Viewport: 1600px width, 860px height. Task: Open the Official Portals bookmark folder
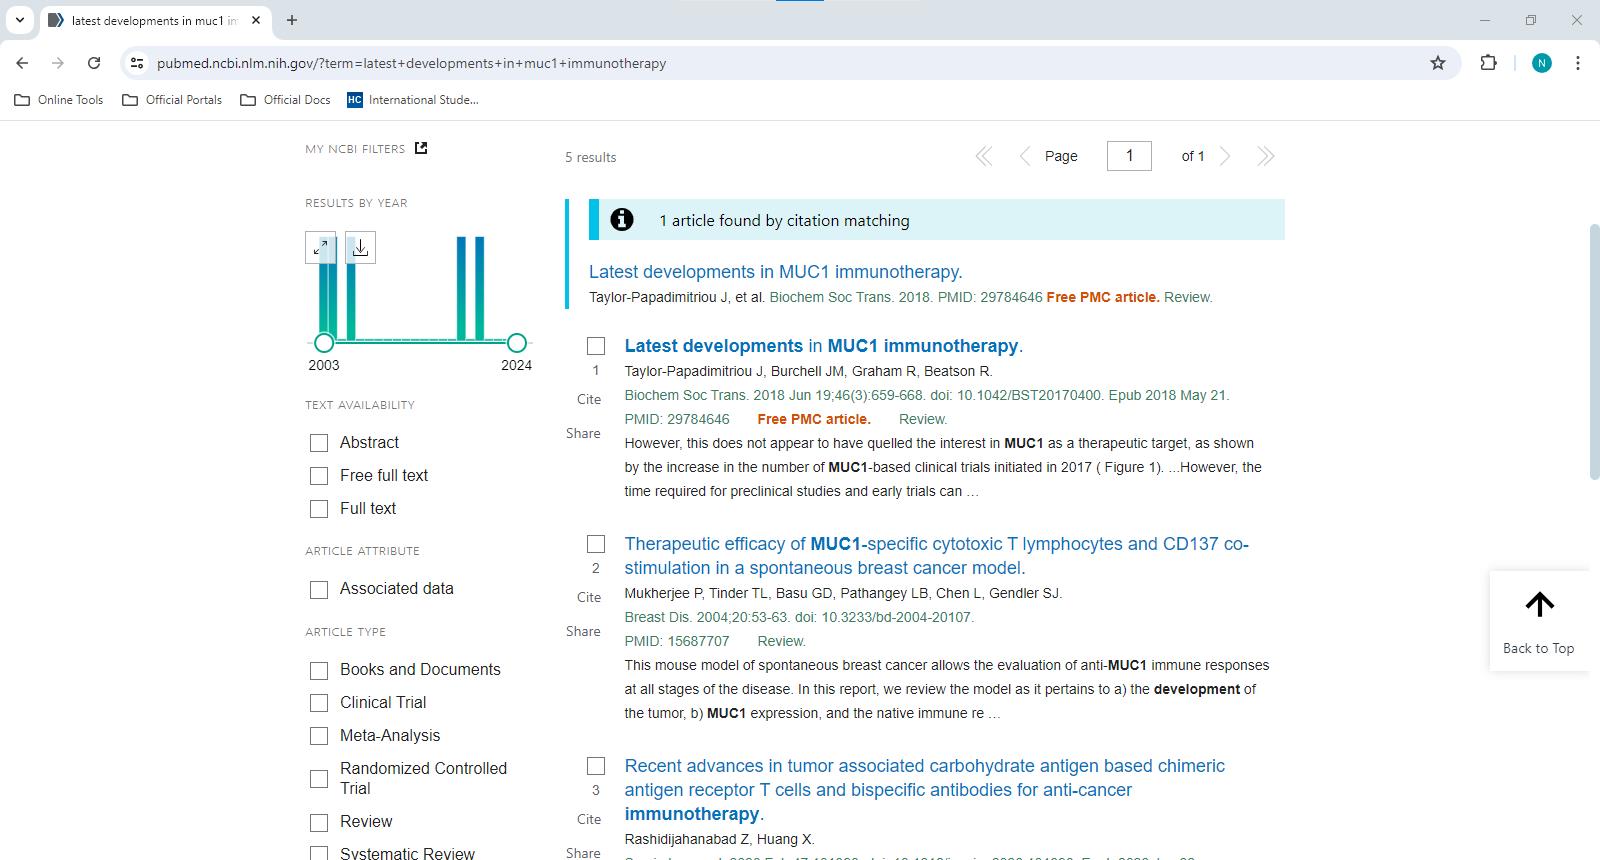pos(172,100)
